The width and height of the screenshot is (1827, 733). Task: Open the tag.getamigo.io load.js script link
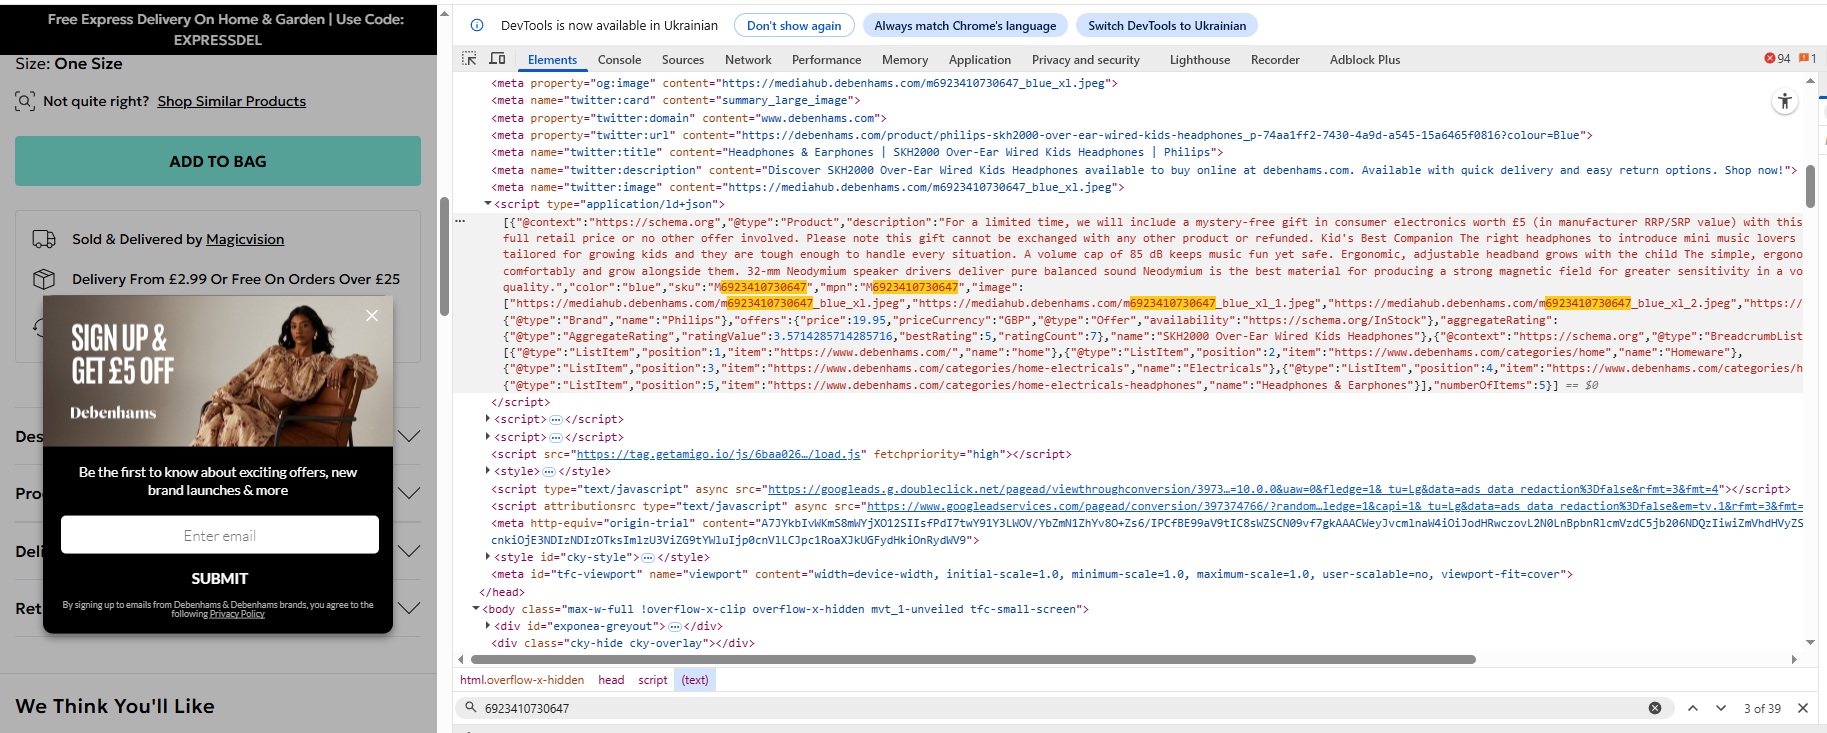pyautogui.click(x=719, y=454)
